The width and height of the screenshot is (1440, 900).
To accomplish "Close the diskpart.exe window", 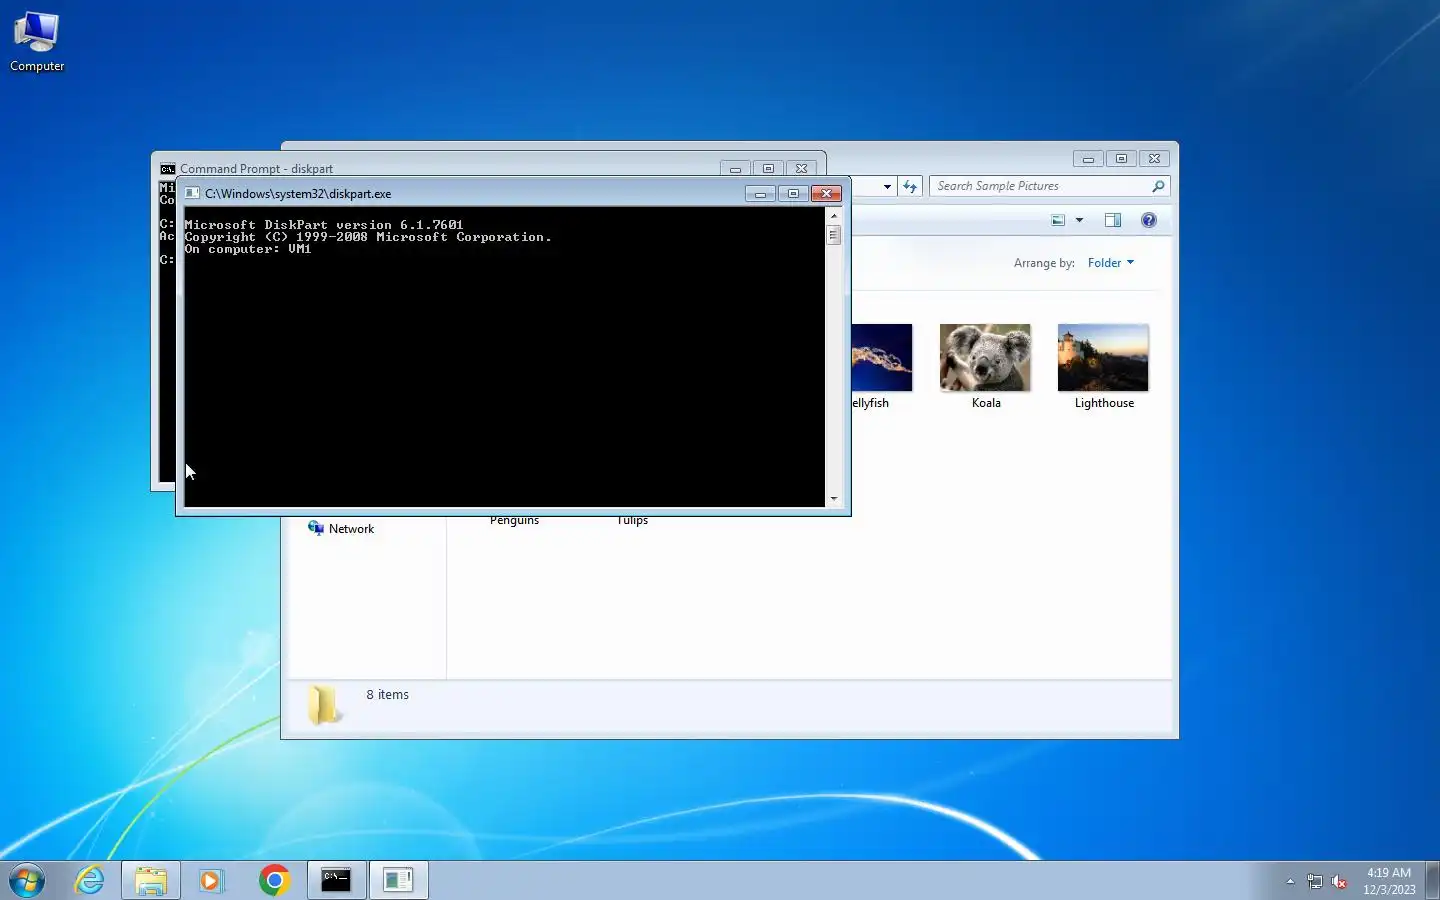I will 826,194.
